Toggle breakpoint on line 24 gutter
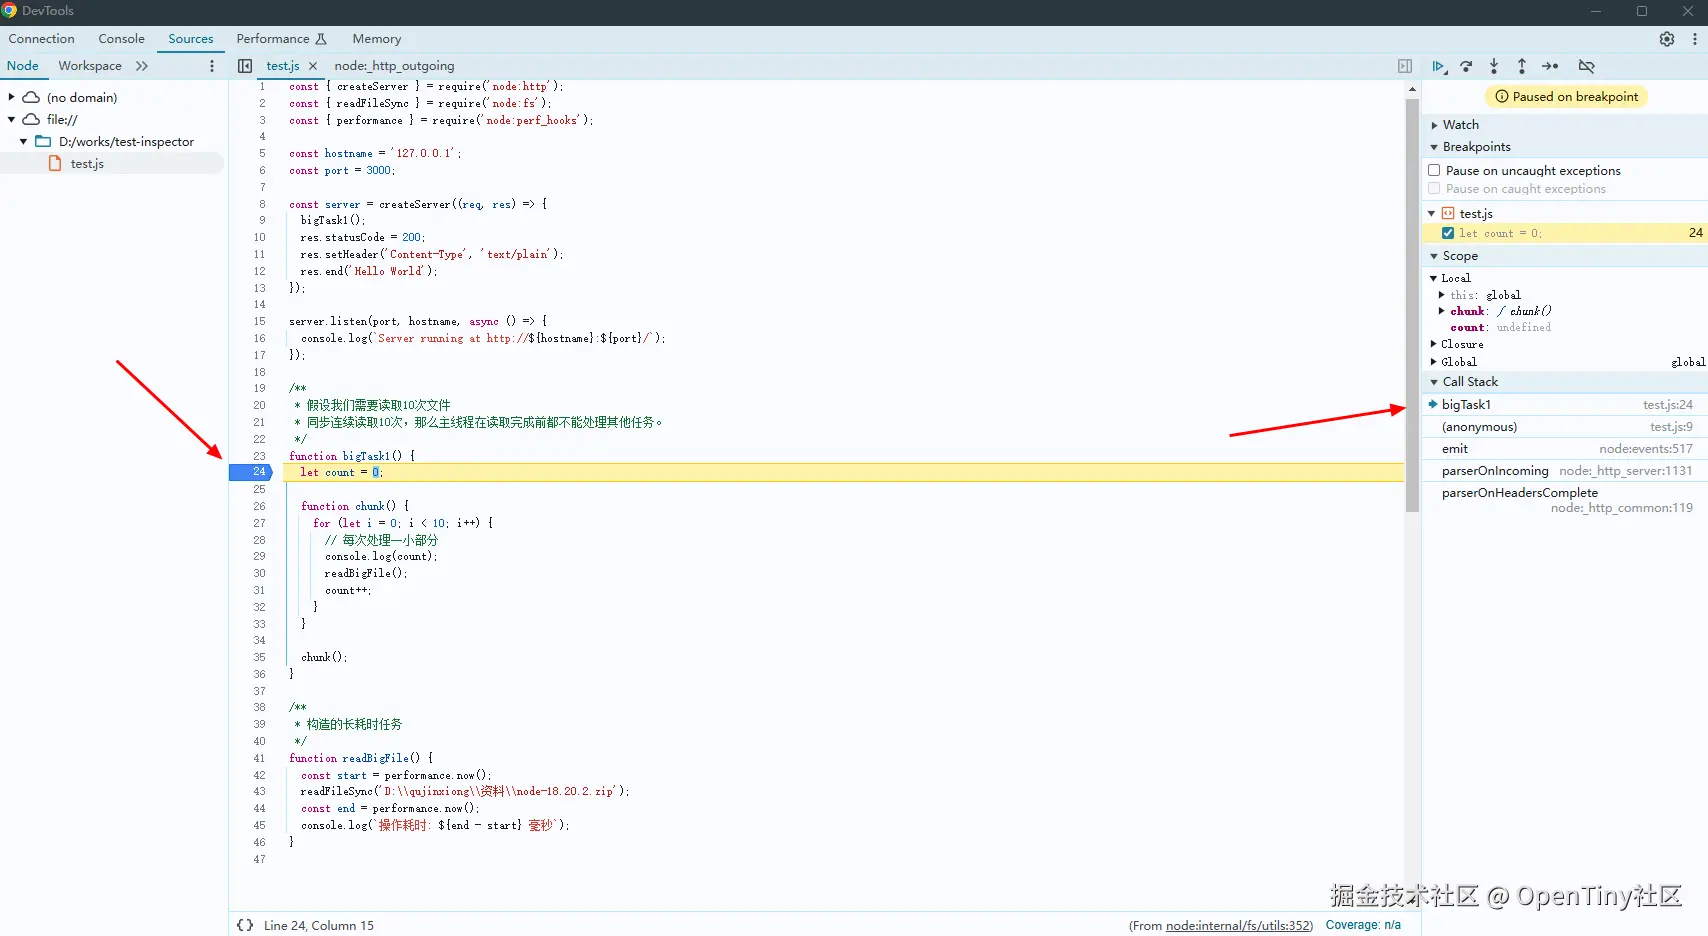 [251, 472]
